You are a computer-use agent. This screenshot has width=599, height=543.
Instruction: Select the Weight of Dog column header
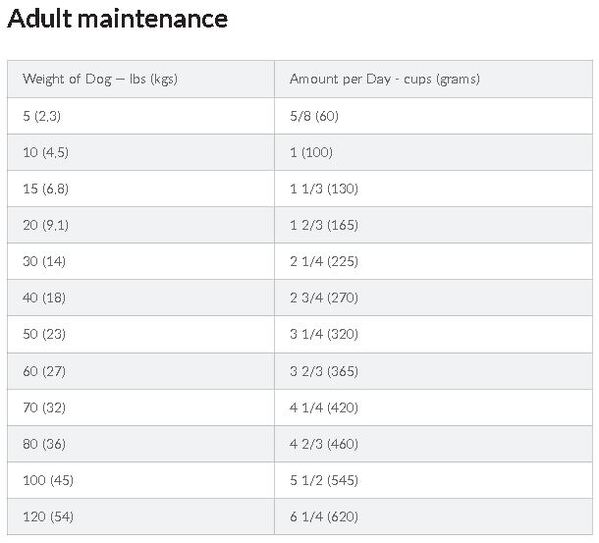coord(141,79)
